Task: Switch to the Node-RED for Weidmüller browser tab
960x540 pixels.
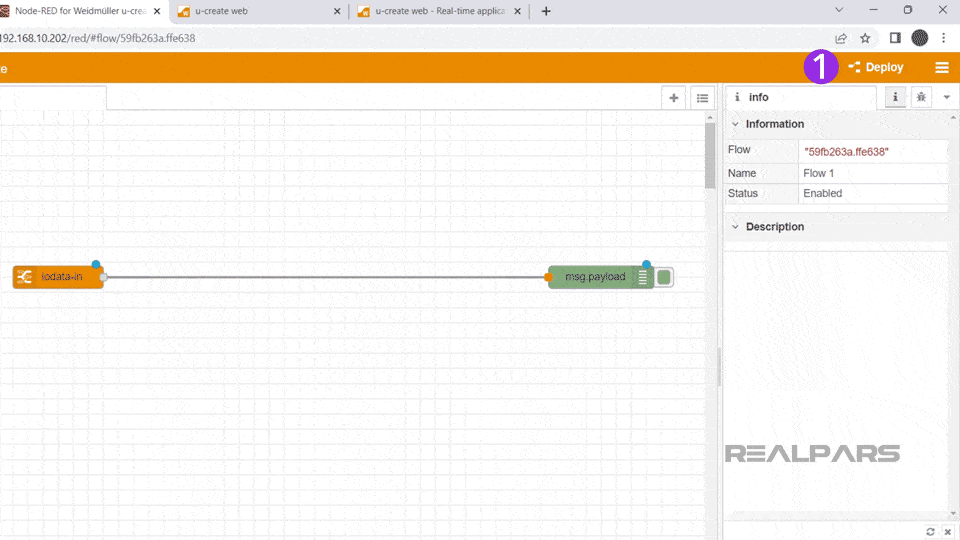Action: 80,11
